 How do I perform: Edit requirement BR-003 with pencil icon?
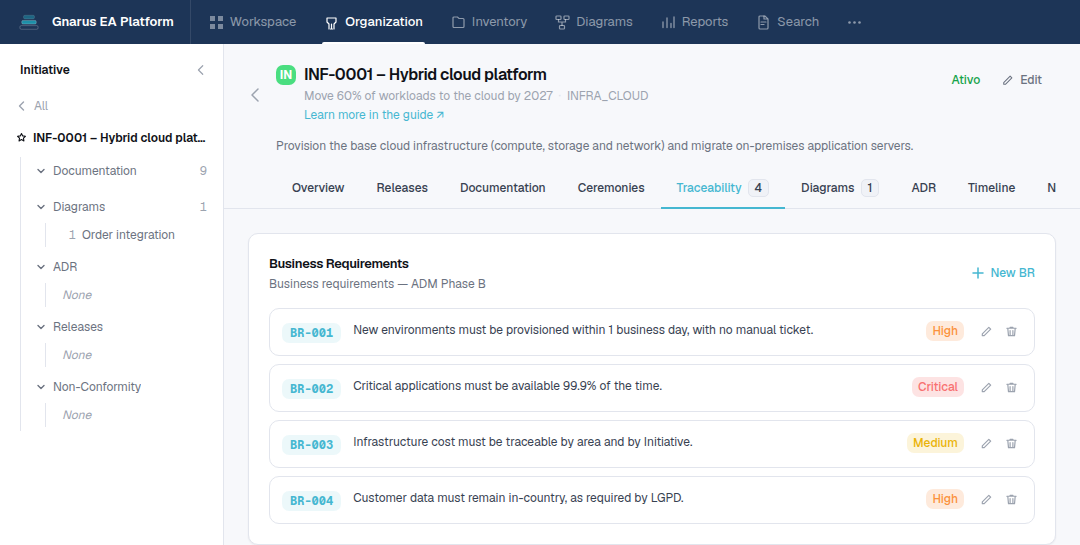(986, 443)
